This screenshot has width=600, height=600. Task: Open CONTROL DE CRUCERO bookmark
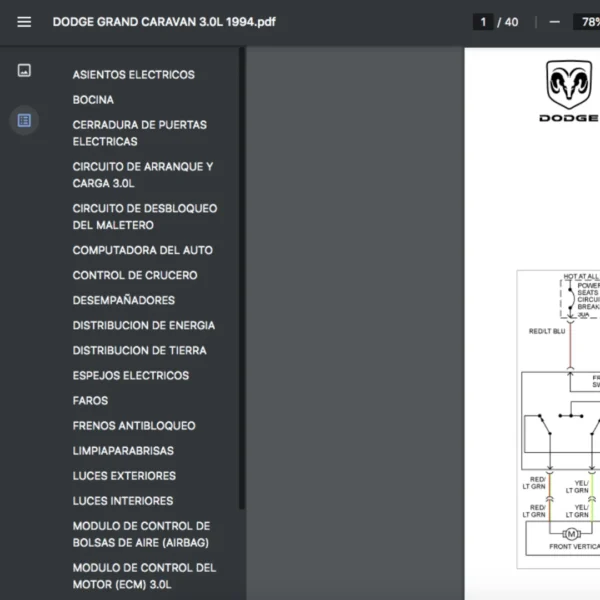(x=135, y=275)
